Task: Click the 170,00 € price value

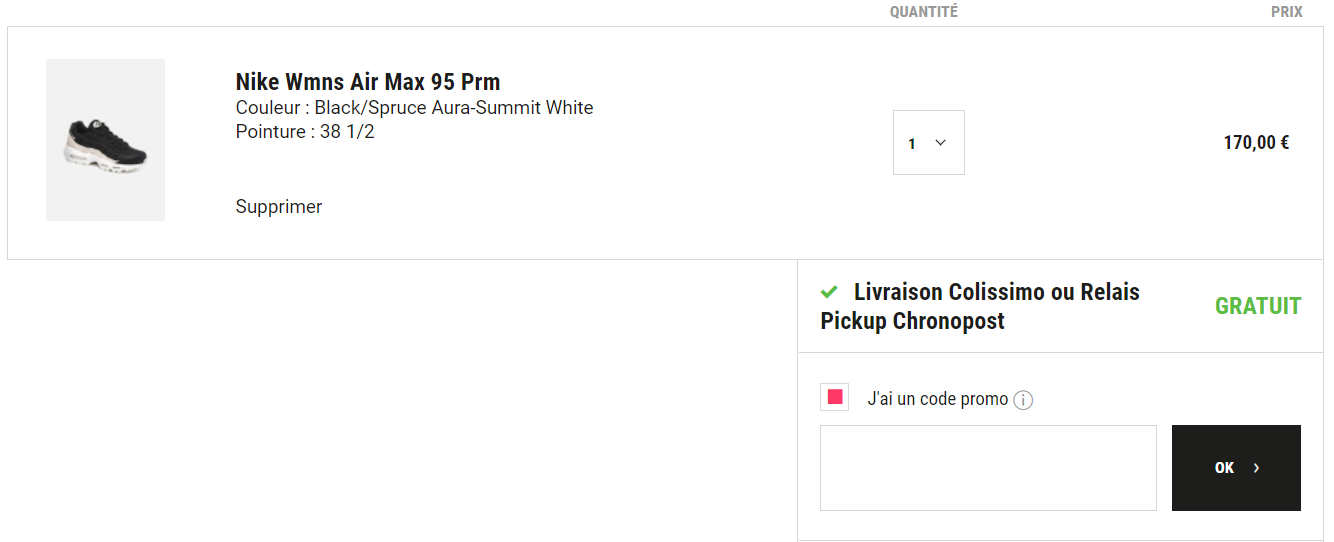Action: coord(1256,143)
